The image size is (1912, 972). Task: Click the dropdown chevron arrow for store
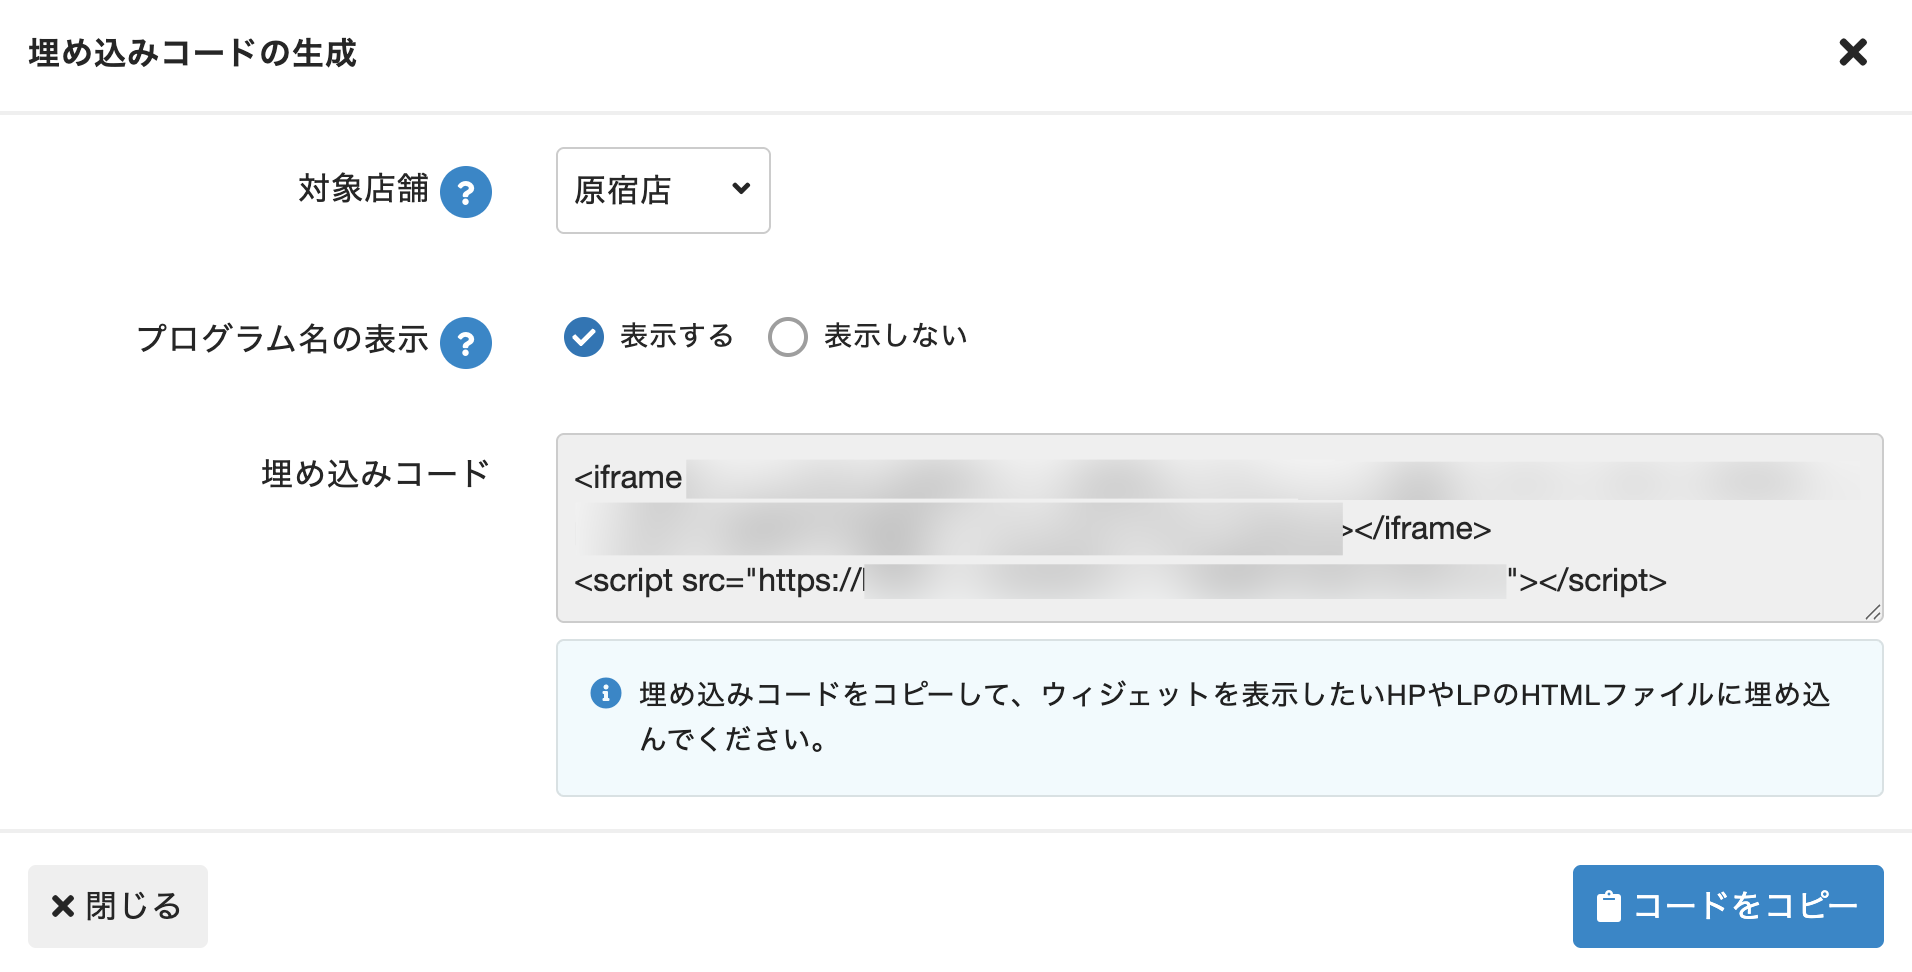coord(741,188)
